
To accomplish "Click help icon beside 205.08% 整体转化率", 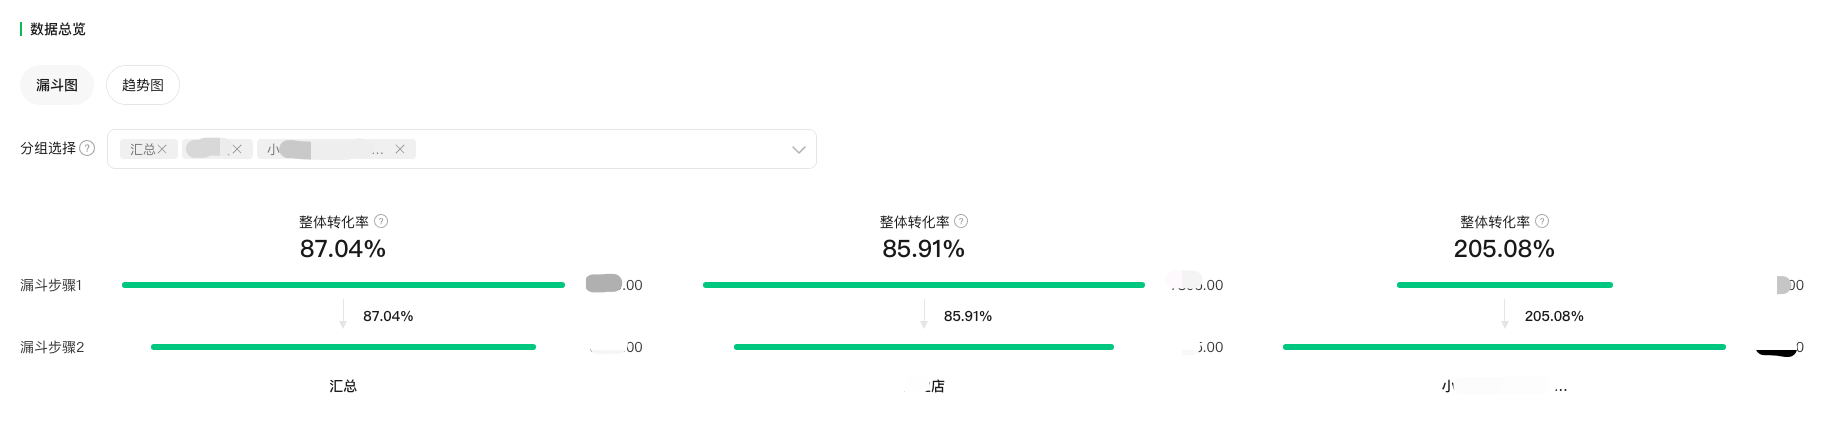I will [x=1542, y=221].
